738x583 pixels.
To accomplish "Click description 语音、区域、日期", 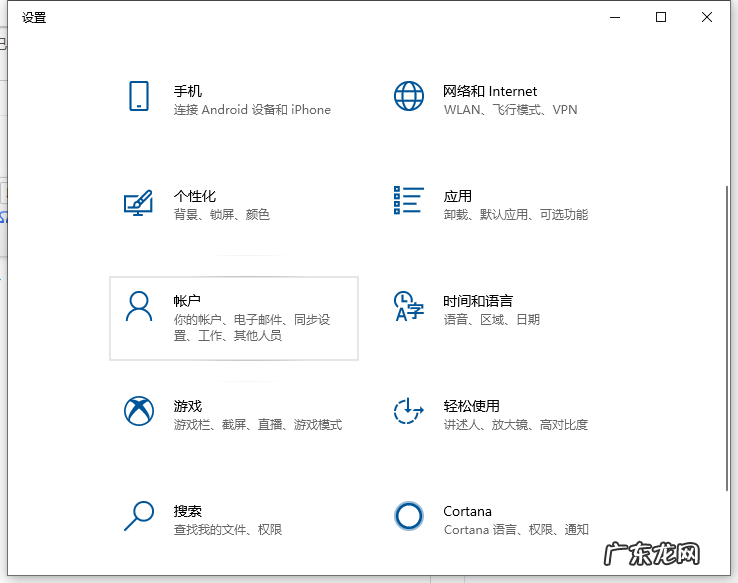I will click(x=491, y=319).
